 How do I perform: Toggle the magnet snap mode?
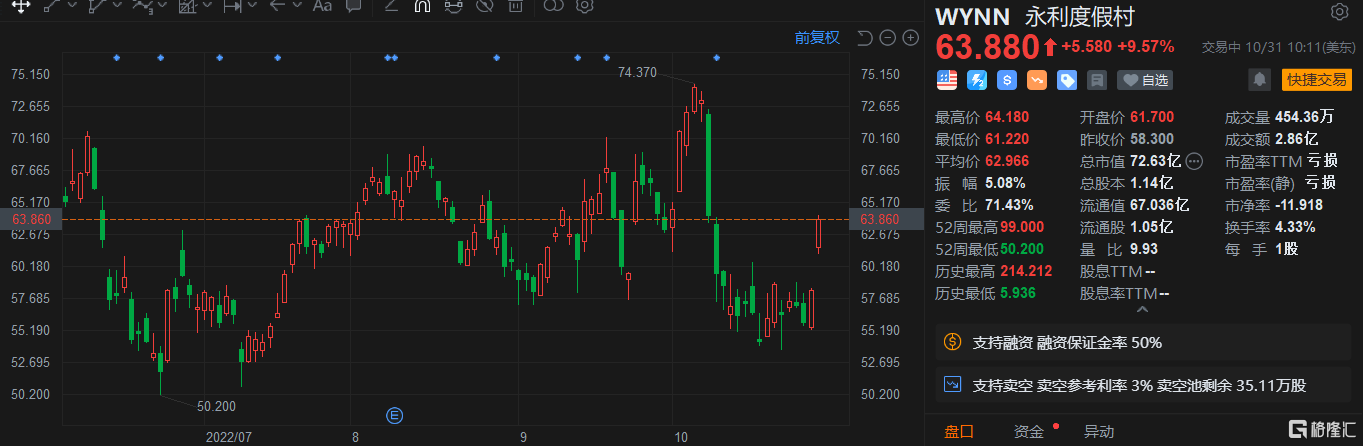pyautogui.click(x=422, y=6)
